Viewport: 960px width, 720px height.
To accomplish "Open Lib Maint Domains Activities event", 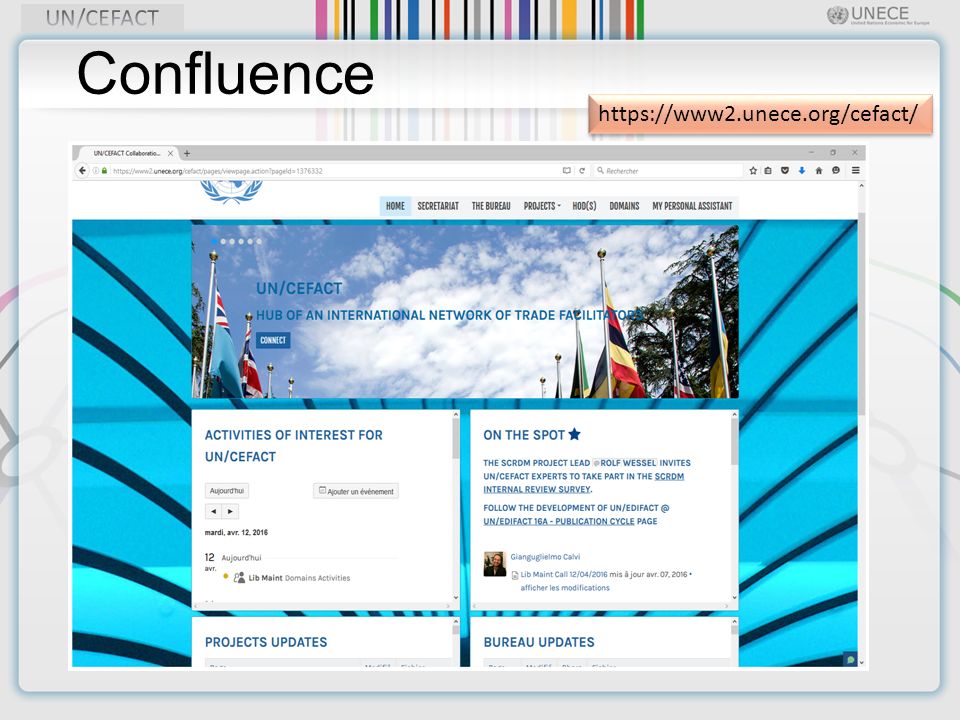I will [x=299, y=578].
